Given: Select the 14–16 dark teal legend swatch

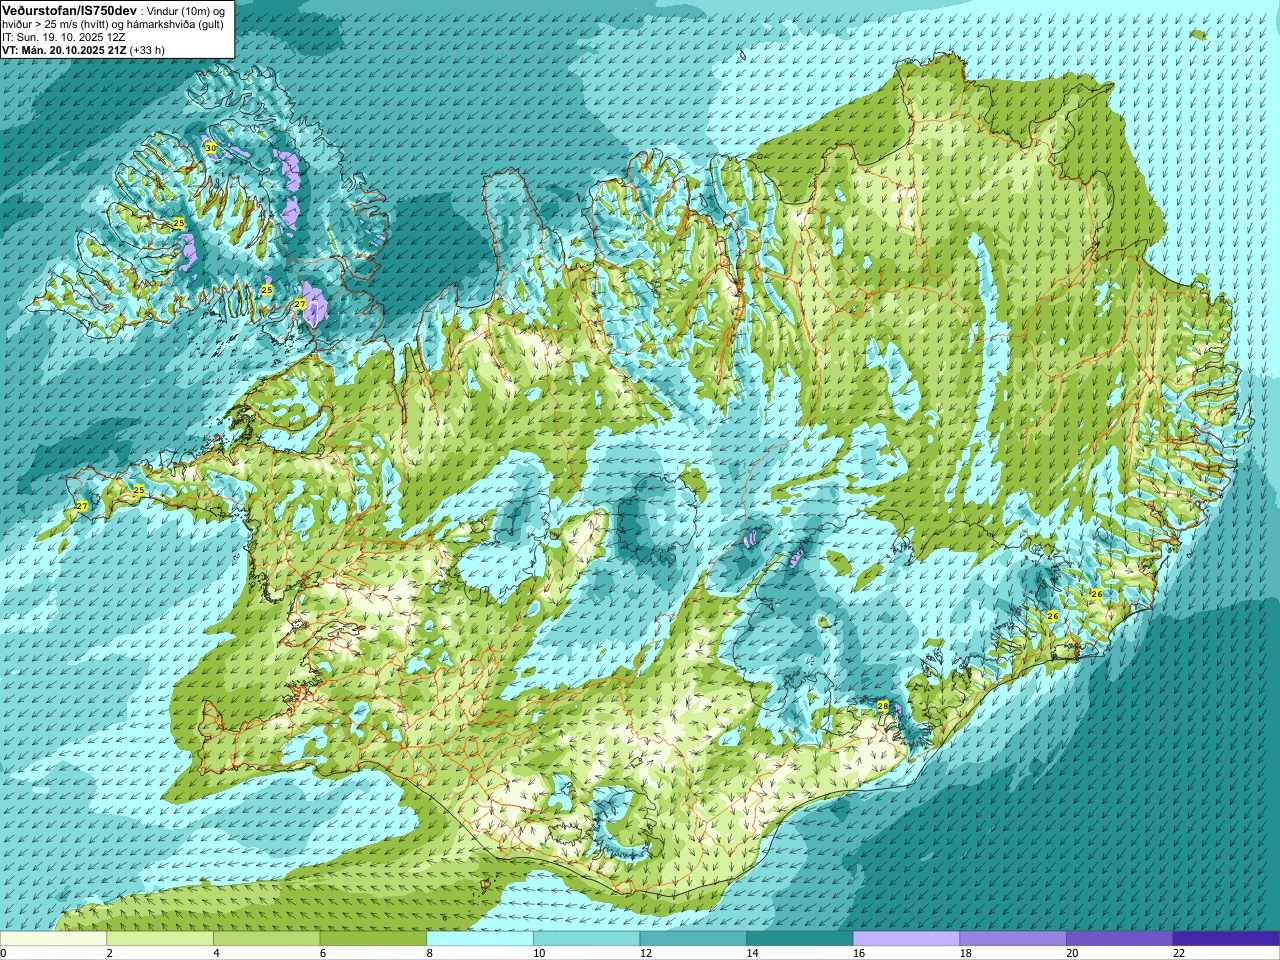Looking at the screenshot, I should coord(800,939).
